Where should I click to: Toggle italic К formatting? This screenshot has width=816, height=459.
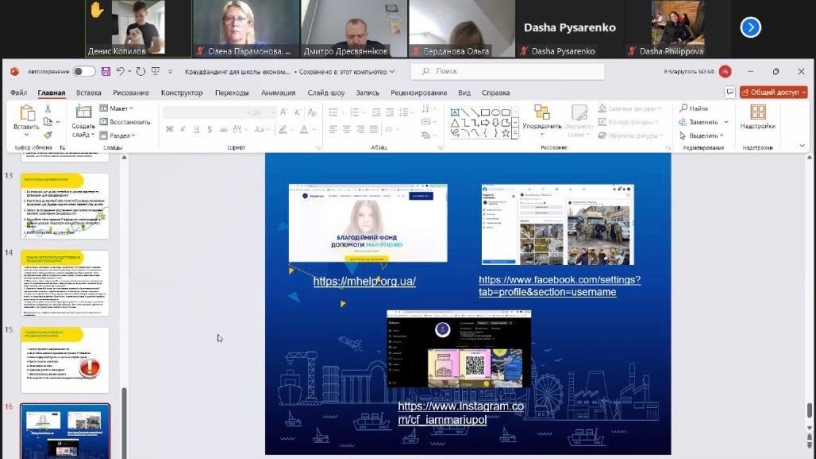(x=183, y=129)
